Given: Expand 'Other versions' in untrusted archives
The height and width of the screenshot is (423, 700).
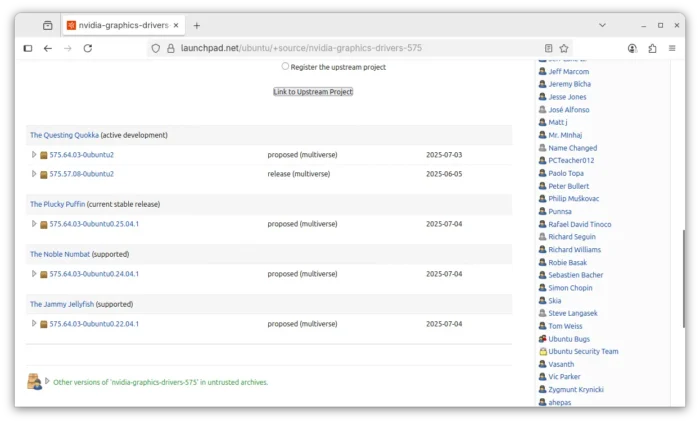Looking at the screenshot, I should pyautogui.click(x=47, y=381).
